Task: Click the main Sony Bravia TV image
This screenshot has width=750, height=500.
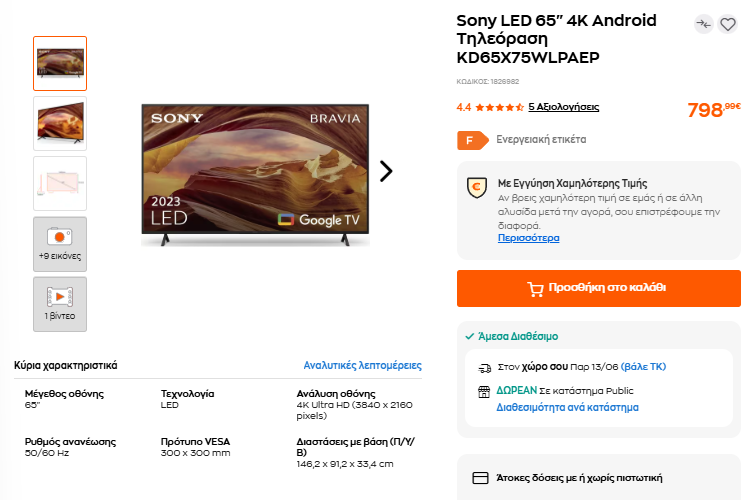Action: pos(255,175)
